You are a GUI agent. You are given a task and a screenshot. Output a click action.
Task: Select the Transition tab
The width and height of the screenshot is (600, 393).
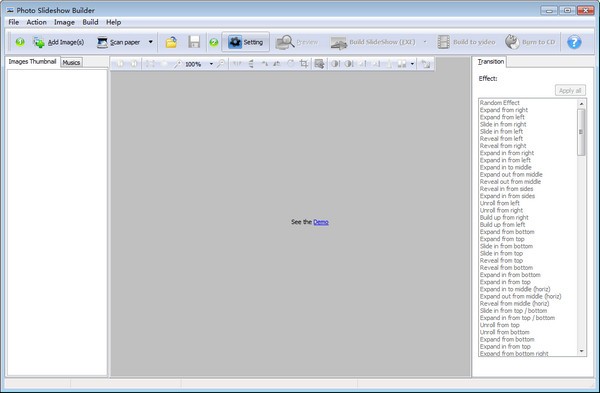pos(491,62)
